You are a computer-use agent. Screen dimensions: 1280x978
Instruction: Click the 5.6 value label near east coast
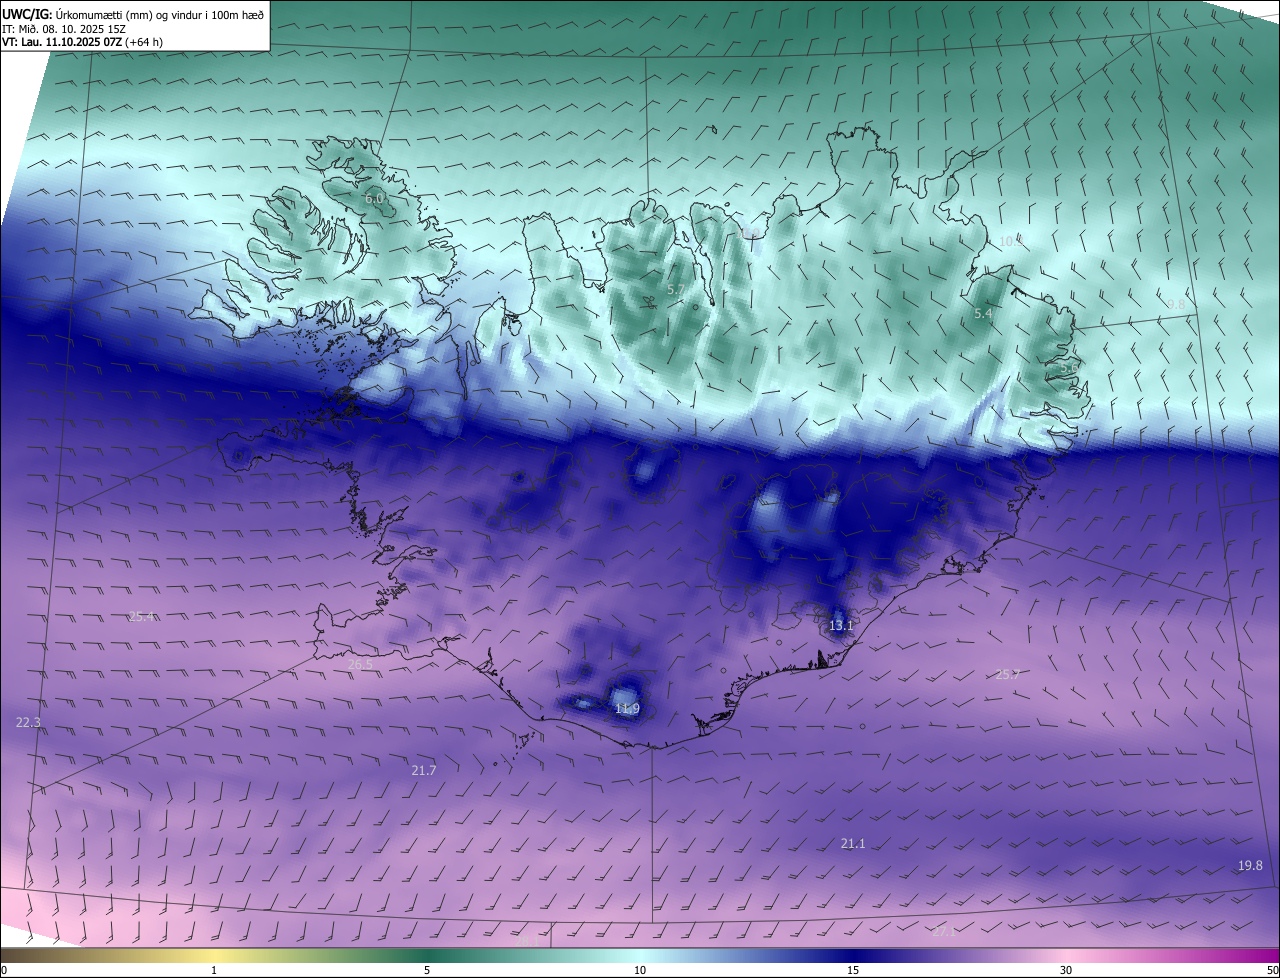(x=1069, y=368)
